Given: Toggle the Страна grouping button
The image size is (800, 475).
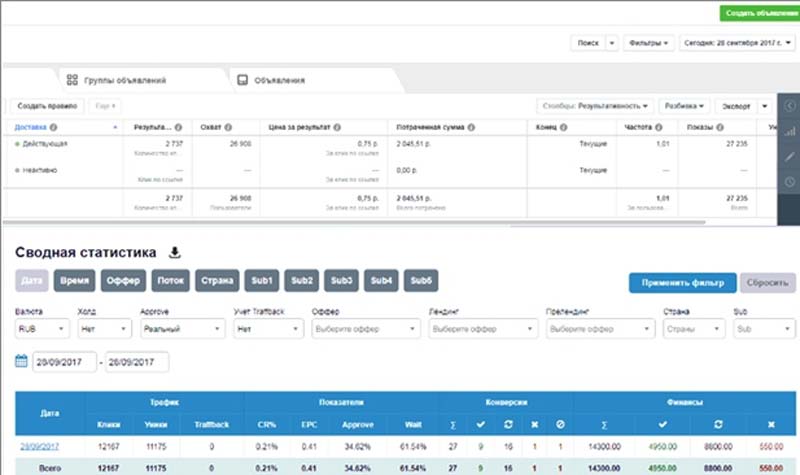Looking at the screenshot, I should (x=217, y=281).
